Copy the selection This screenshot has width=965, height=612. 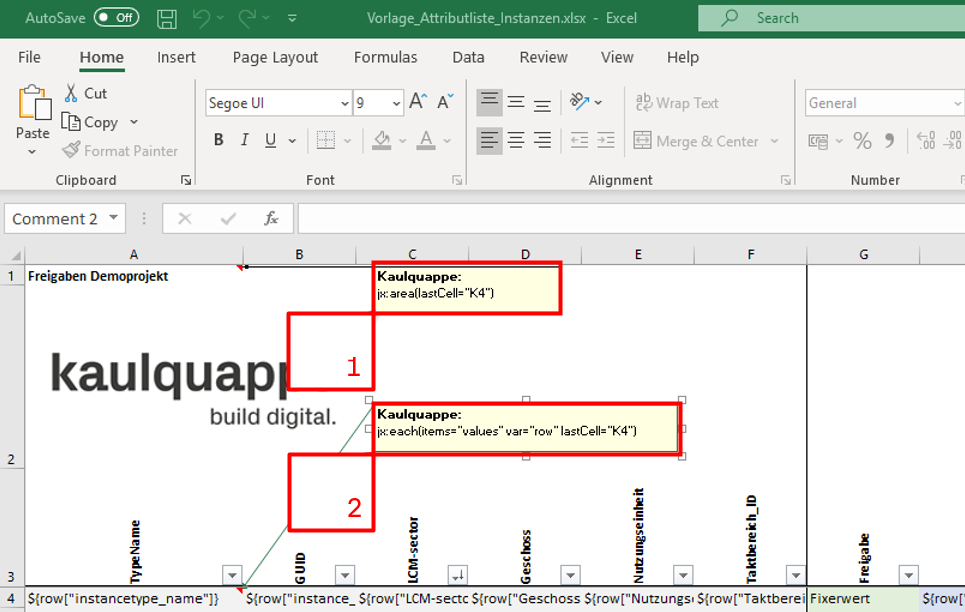click(x=90, y=122)
